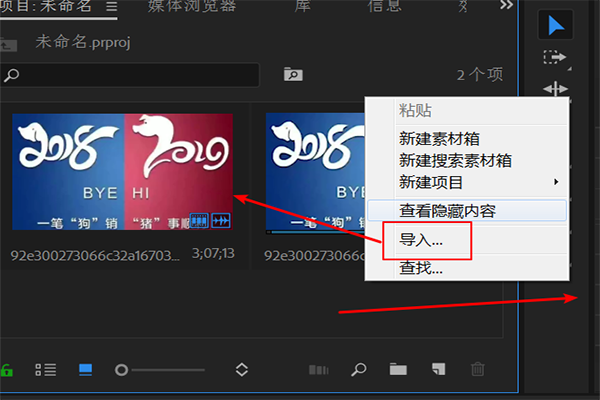Click the project search input field

point(129,75)
